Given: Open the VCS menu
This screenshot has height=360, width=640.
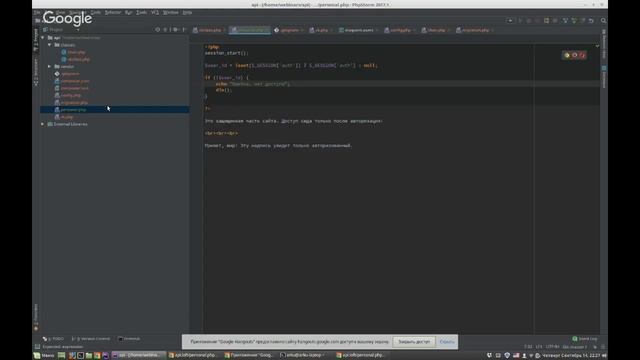Looking at the screenshot, I should (155, 13).
